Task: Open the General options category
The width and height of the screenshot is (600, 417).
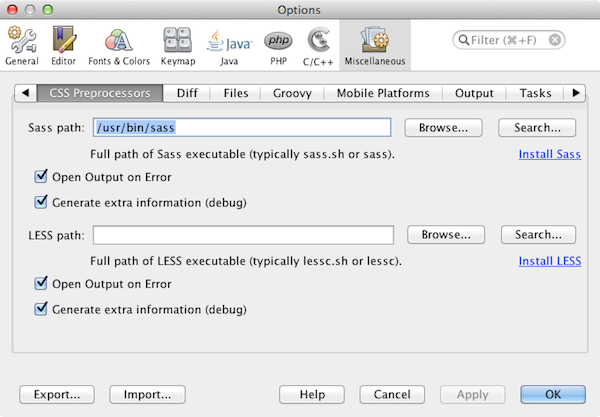Action: 21,46
